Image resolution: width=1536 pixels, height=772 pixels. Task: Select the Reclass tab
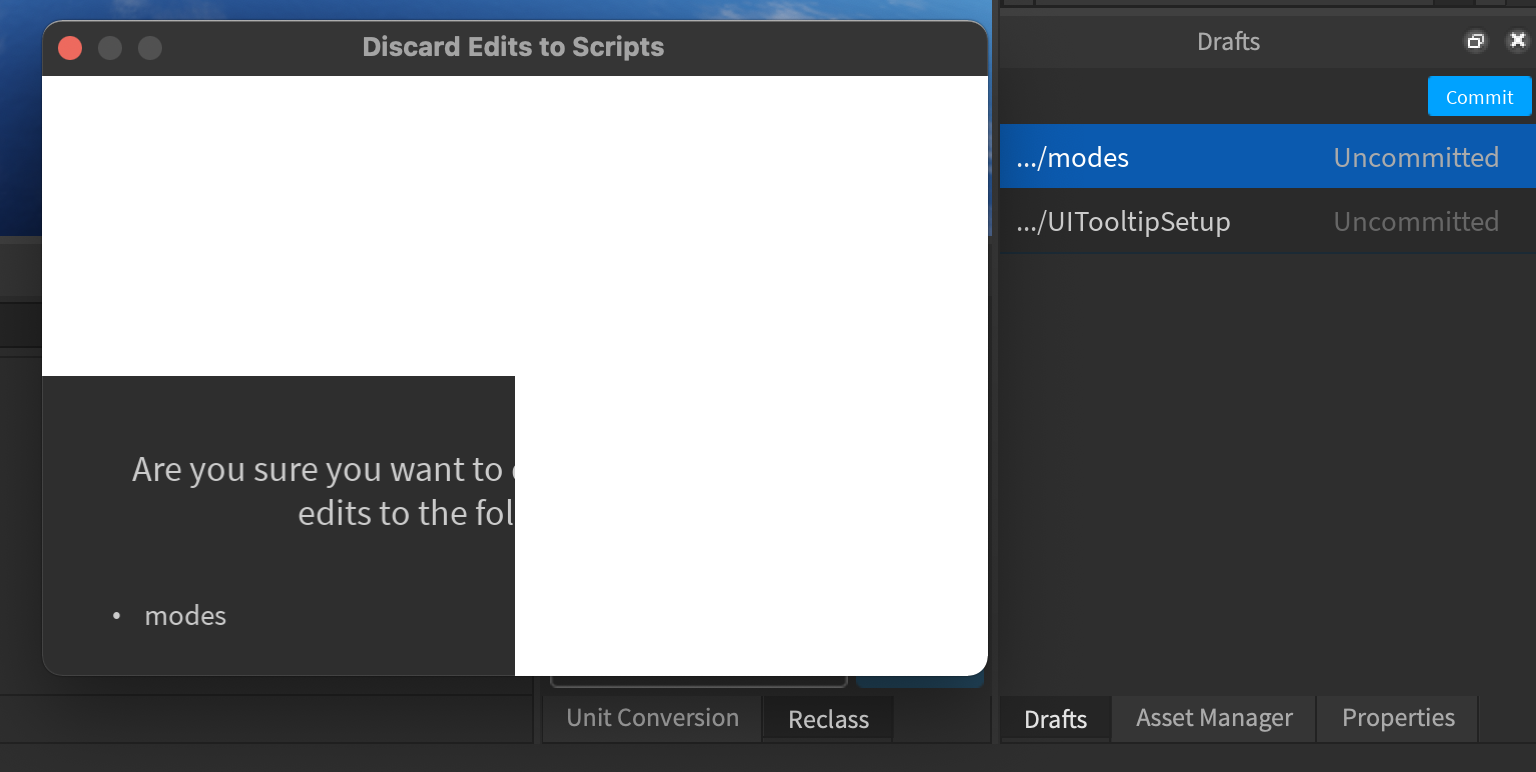coord(827,718)
